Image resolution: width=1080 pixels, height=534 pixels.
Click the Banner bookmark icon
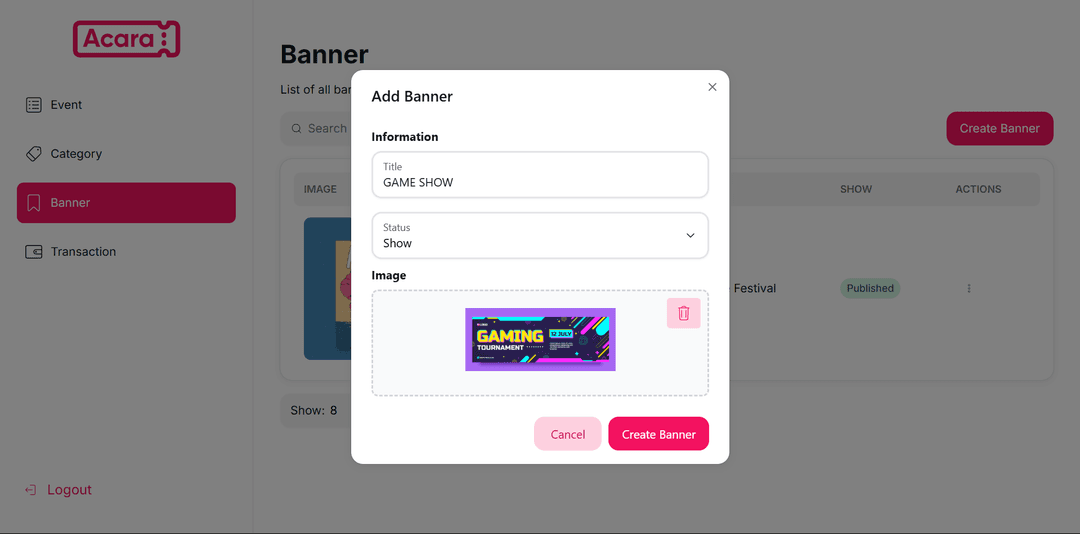coord(33,203)
